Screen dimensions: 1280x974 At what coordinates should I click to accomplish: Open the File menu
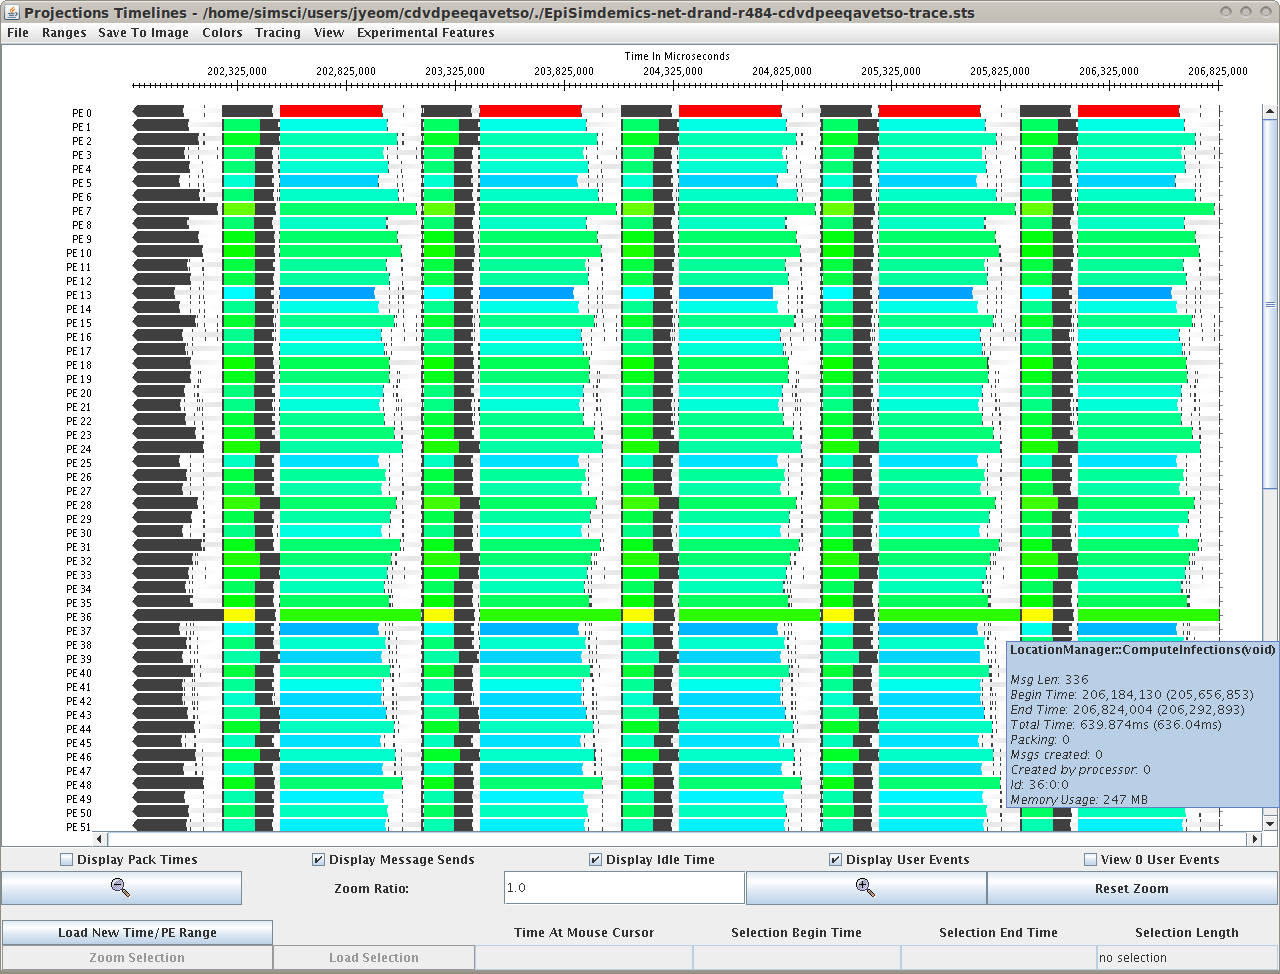18,33
